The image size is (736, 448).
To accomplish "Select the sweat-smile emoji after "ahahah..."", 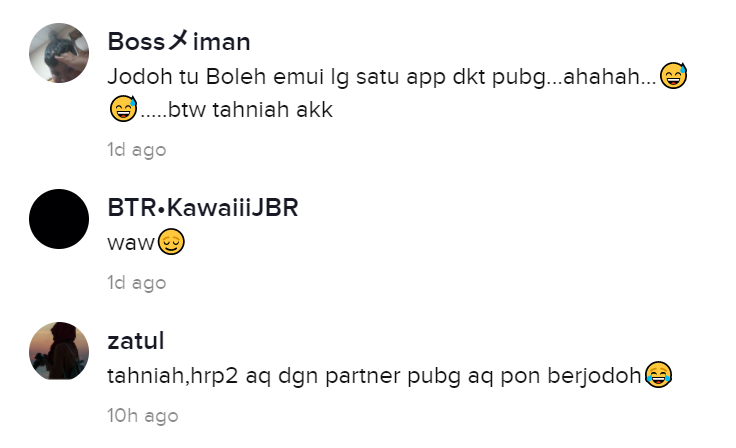I will 673,76.
